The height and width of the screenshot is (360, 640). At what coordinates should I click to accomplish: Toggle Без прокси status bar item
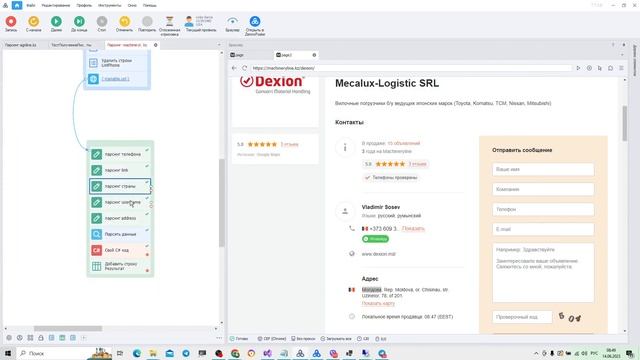coord(303,339)
